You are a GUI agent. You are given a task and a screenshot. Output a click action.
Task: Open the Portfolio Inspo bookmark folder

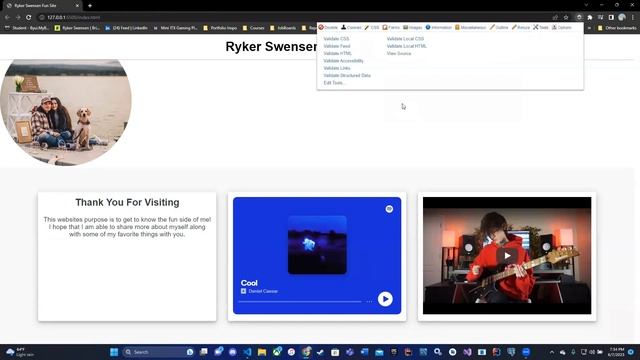coord(220,28)
